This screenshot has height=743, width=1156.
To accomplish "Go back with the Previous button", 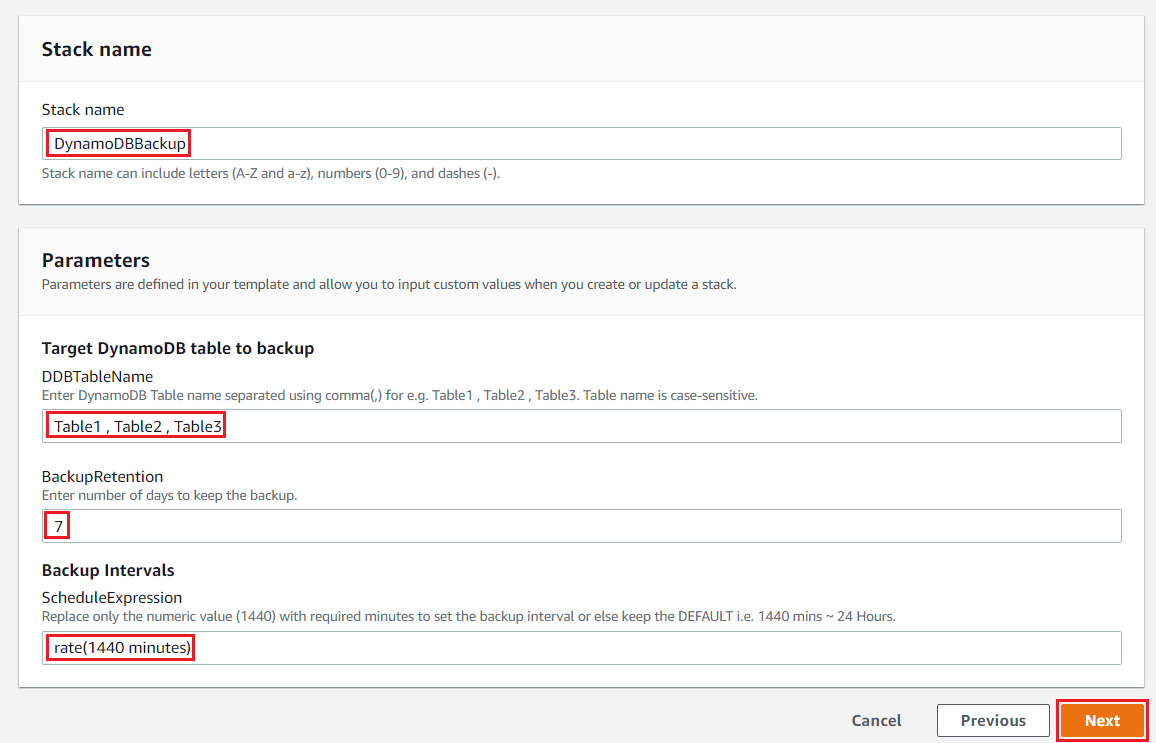I will pos(992,720).
